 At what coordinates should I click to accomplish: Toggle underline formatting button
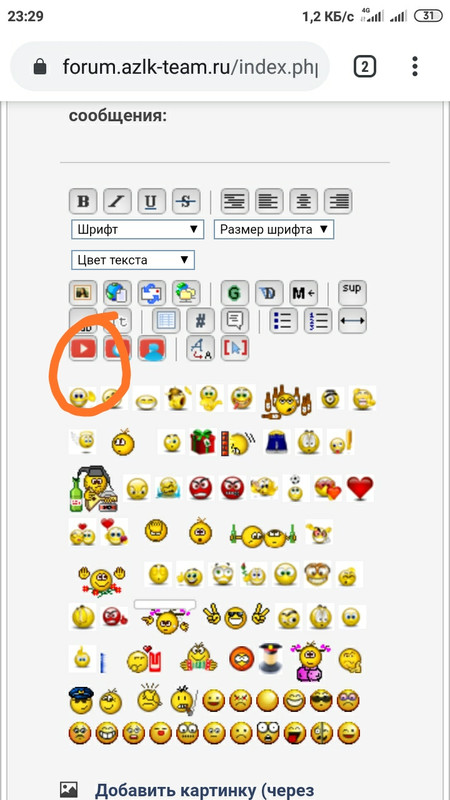(151, 201)
